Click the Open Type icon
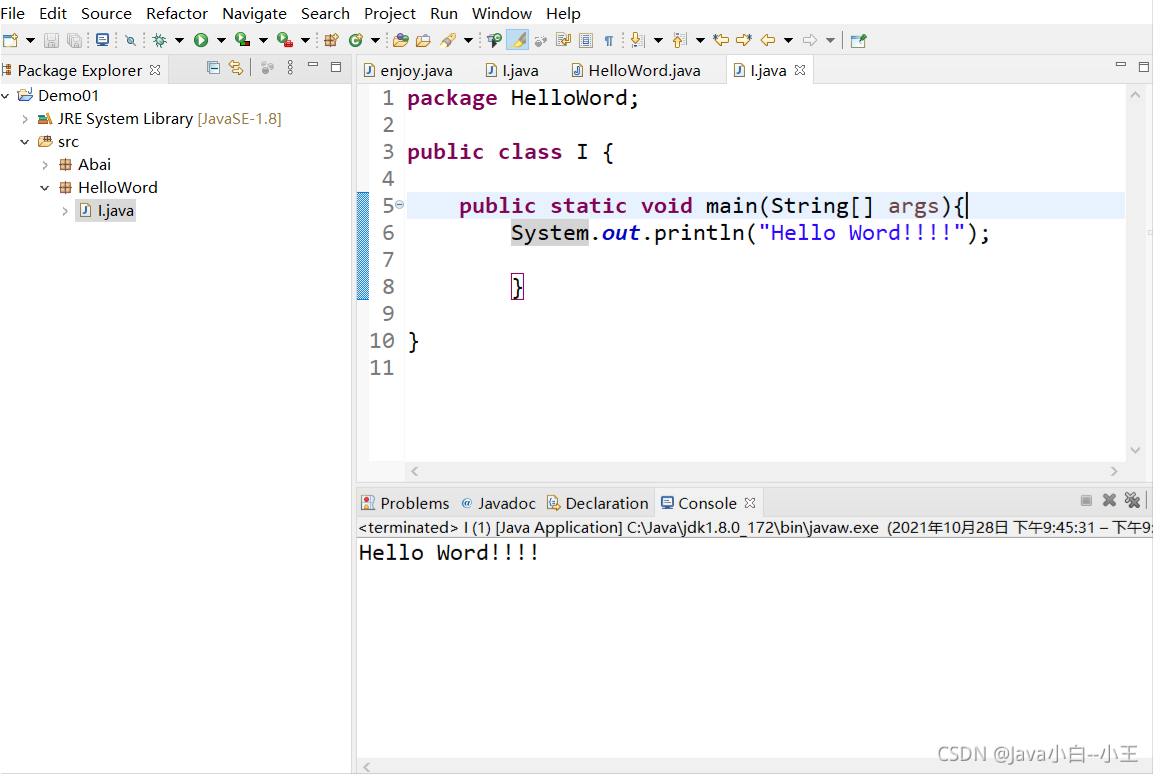 [401, 40]
